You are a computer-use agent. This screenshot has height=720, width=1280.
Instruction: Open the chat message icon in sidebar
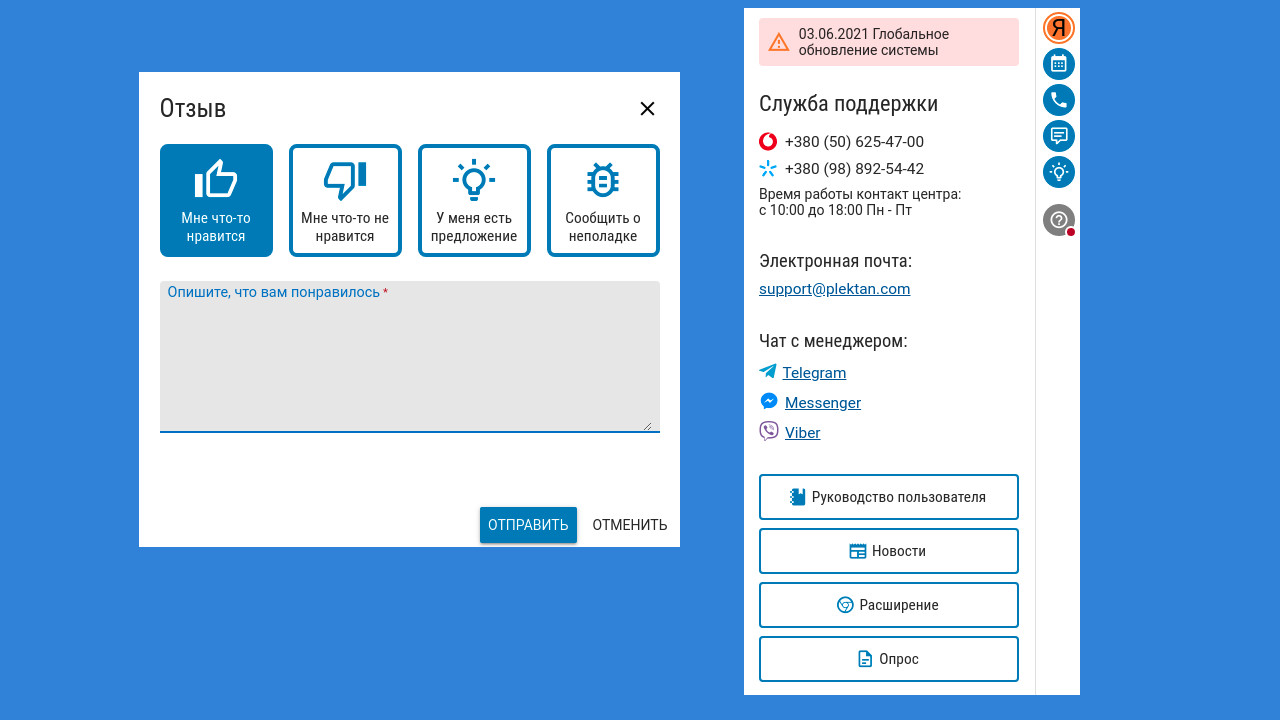point(1059,136)
